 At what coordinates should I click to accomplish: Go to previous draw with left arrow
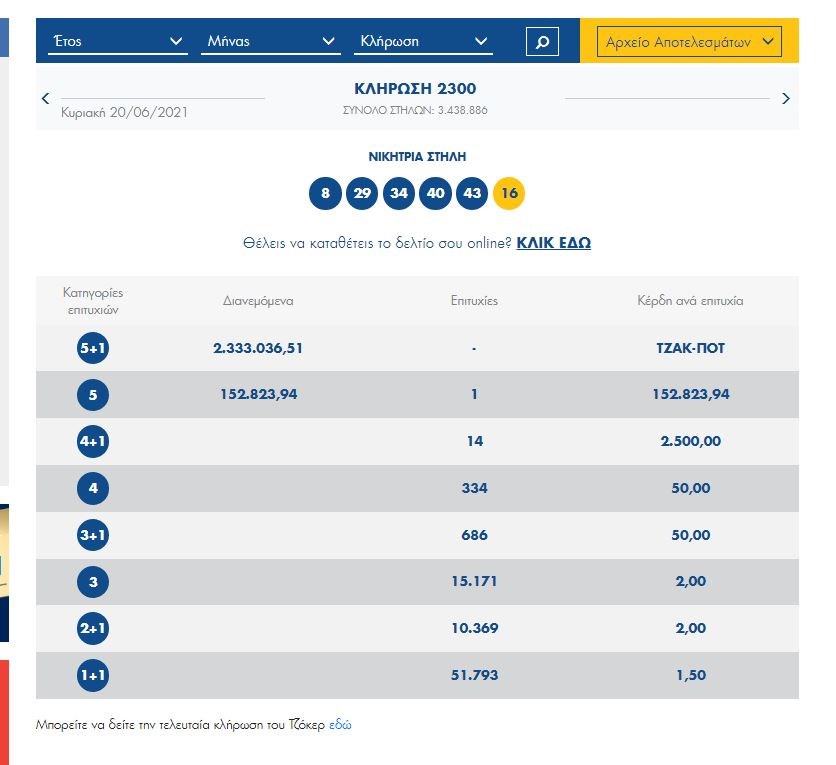click(x=46, y=98)
